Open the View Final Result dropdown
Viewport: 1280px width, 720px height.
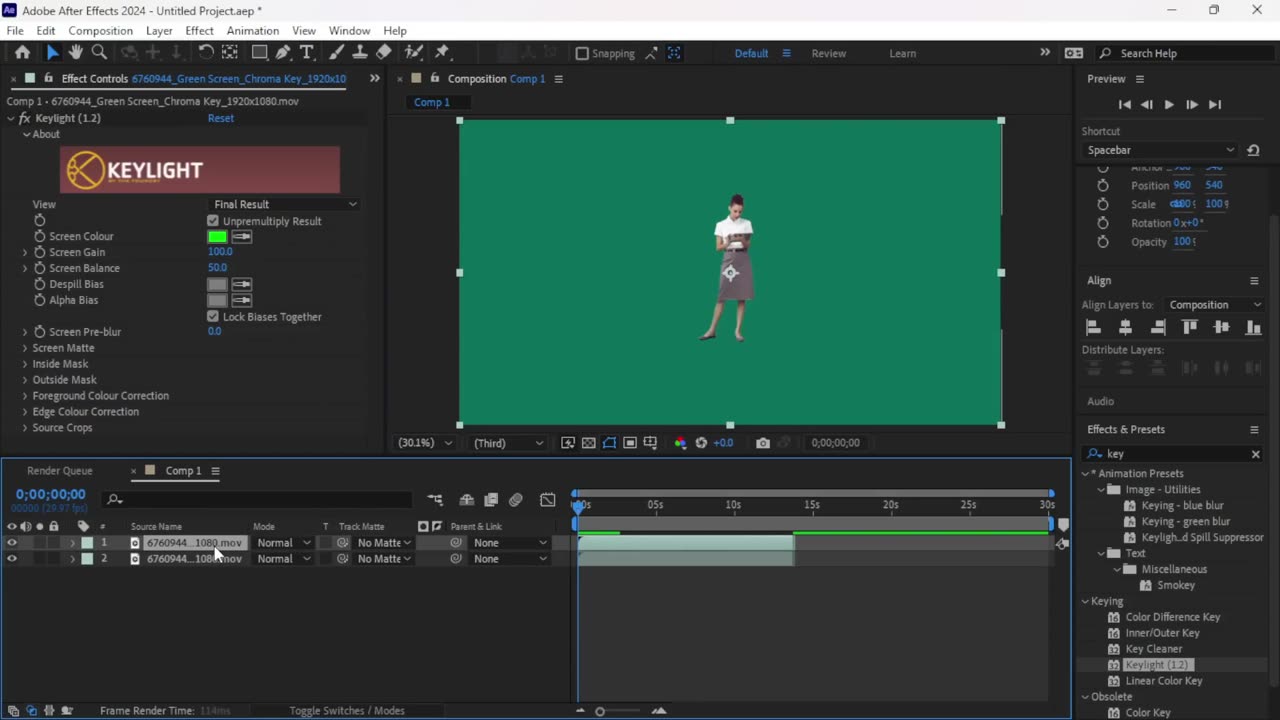pos(284,204)
